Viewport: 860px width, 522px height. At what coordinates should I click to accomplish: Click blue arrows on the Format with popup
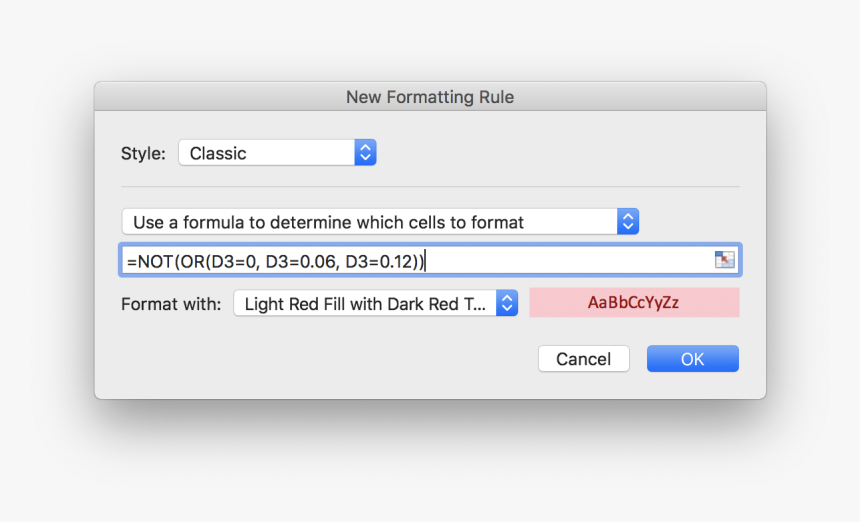coord(507,303)
